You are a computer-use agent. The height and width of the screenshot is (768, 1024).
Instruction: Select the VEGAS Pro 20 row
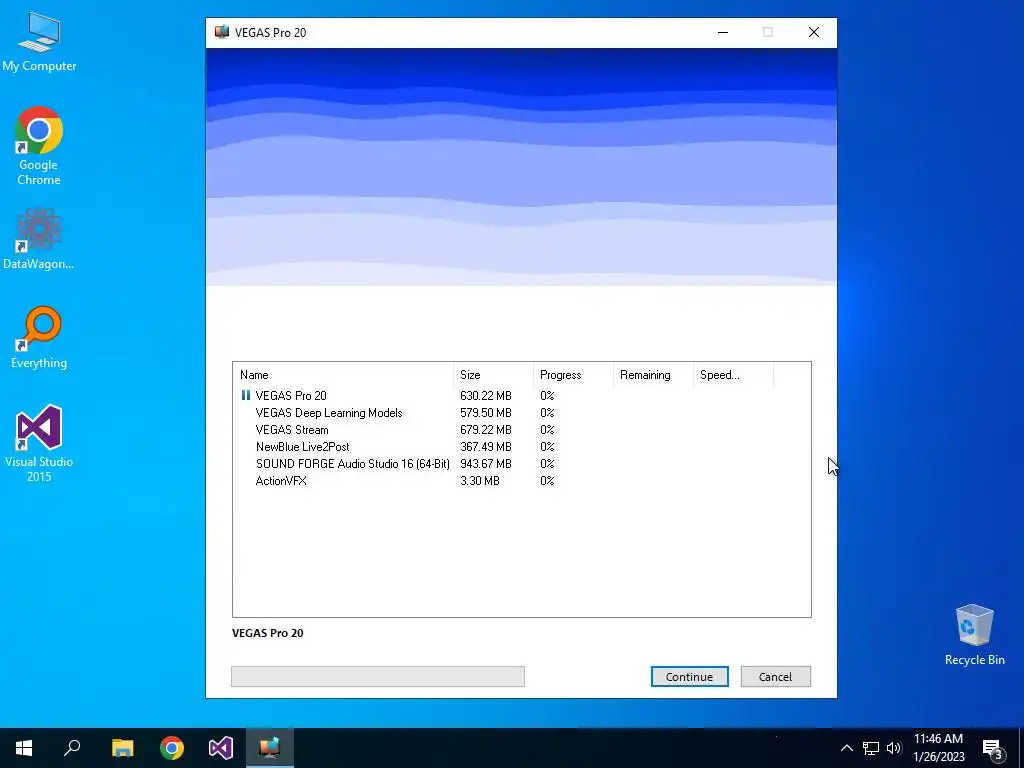521,396
